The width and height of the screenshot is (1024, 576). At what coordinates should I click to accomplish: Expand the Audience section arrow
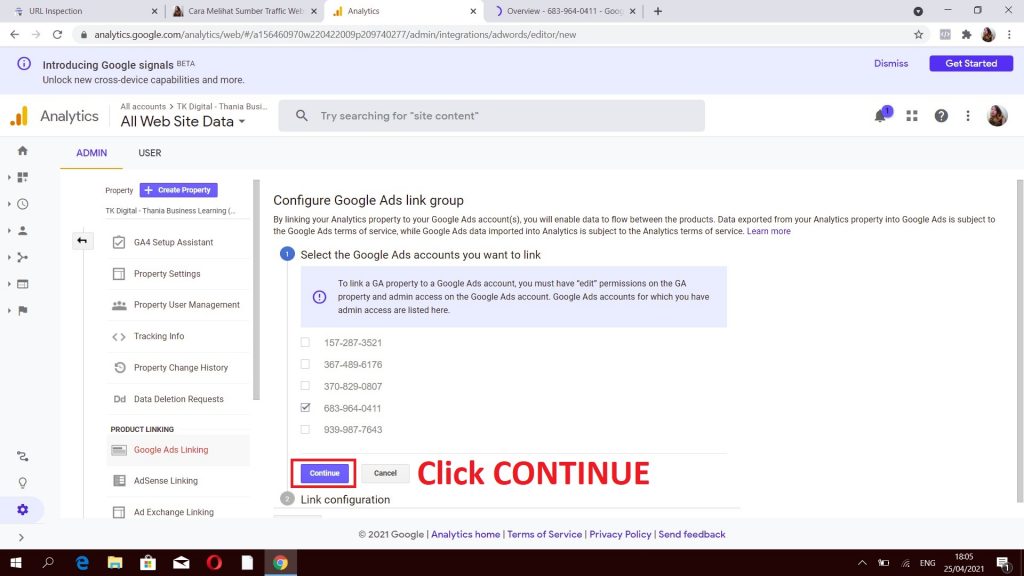tap(9, 231)
